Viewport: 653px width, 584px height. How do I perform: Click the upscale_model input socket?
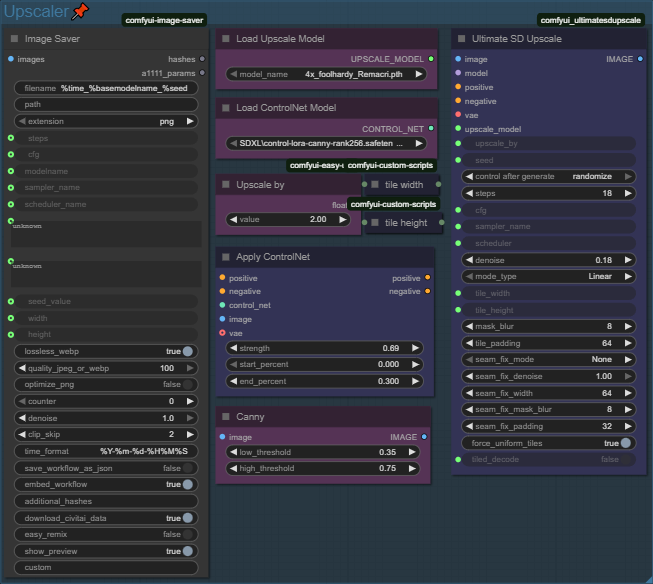pos(458,129)
